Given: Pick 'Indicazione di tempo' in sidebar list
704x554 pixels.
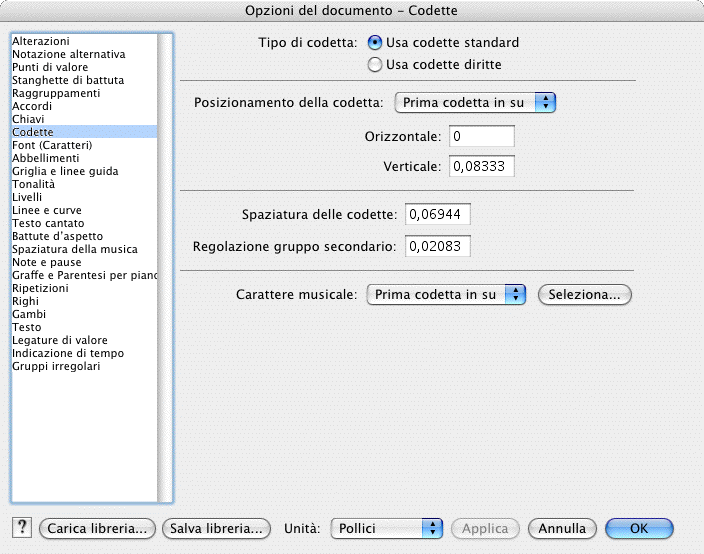Looking at the screenshot, I should click(62, 353).
